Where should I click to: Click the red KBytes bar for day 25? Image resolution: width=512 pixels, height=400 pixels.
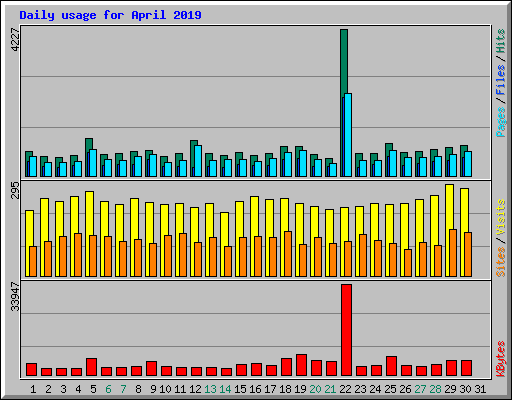point(391,366)
